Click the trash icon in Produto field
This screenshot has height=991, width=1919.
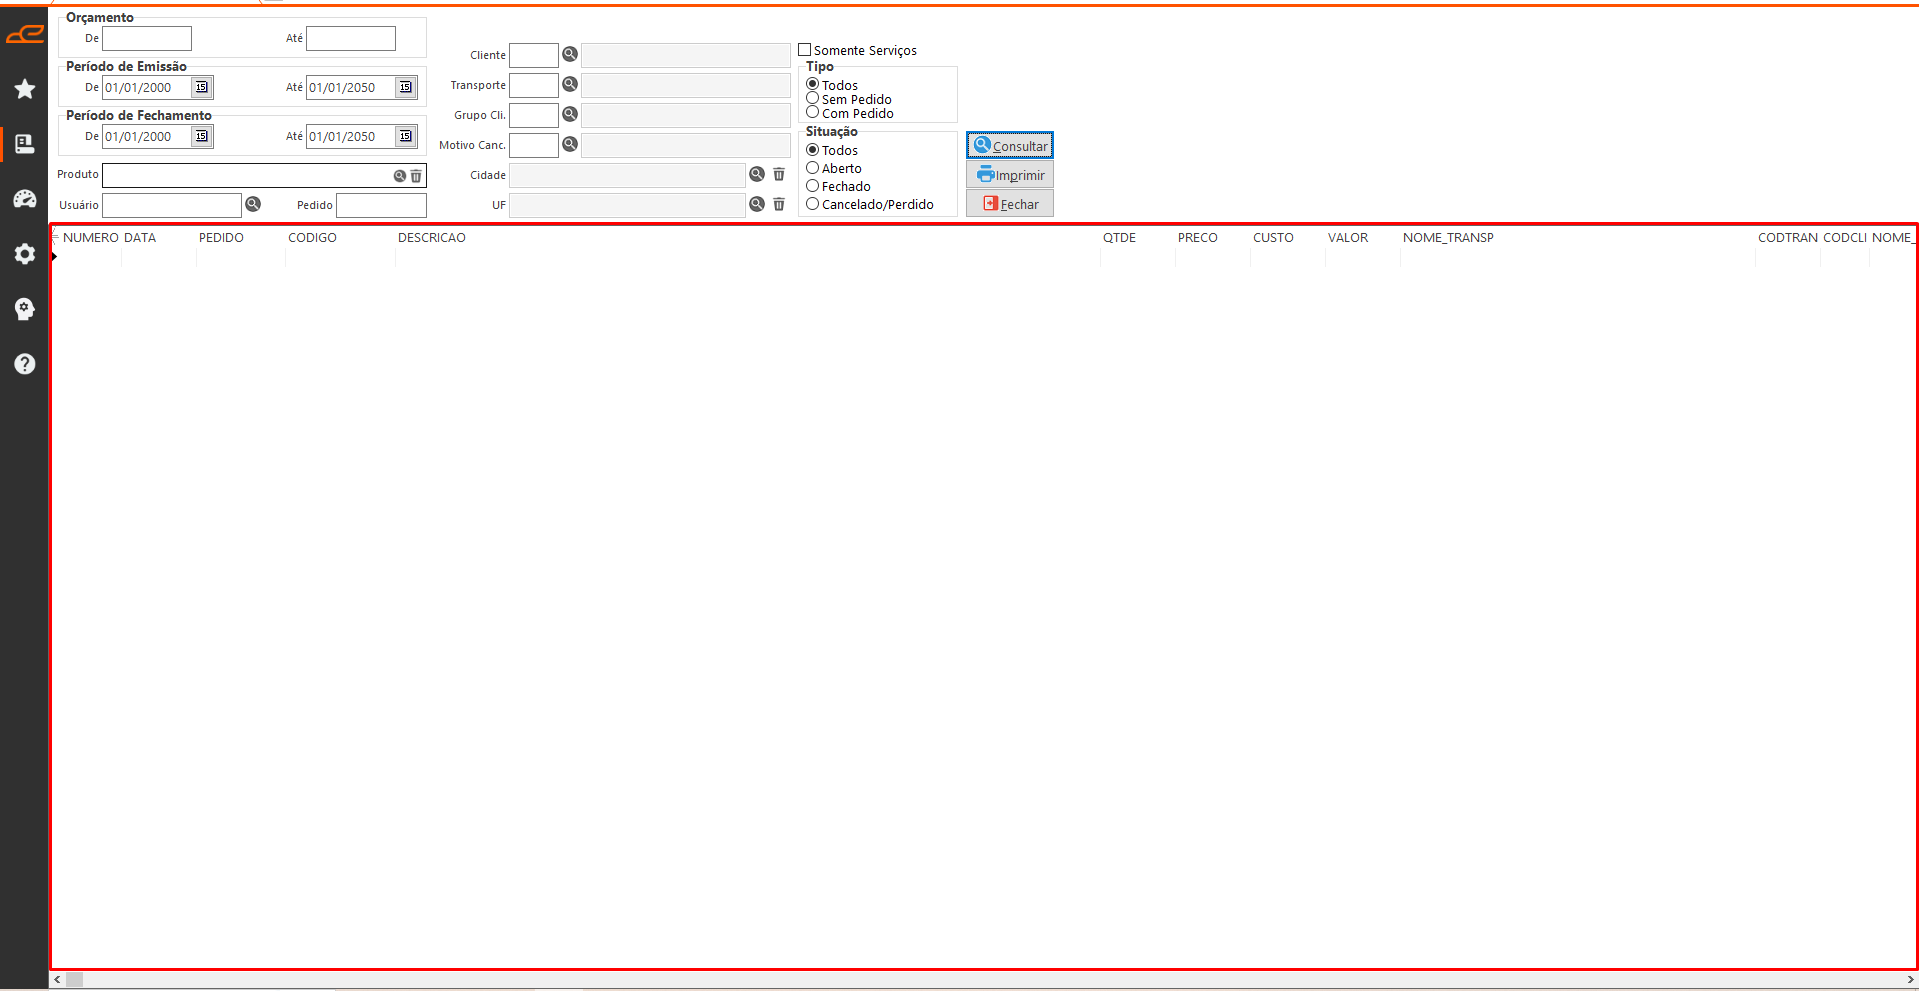pos(416,176)
